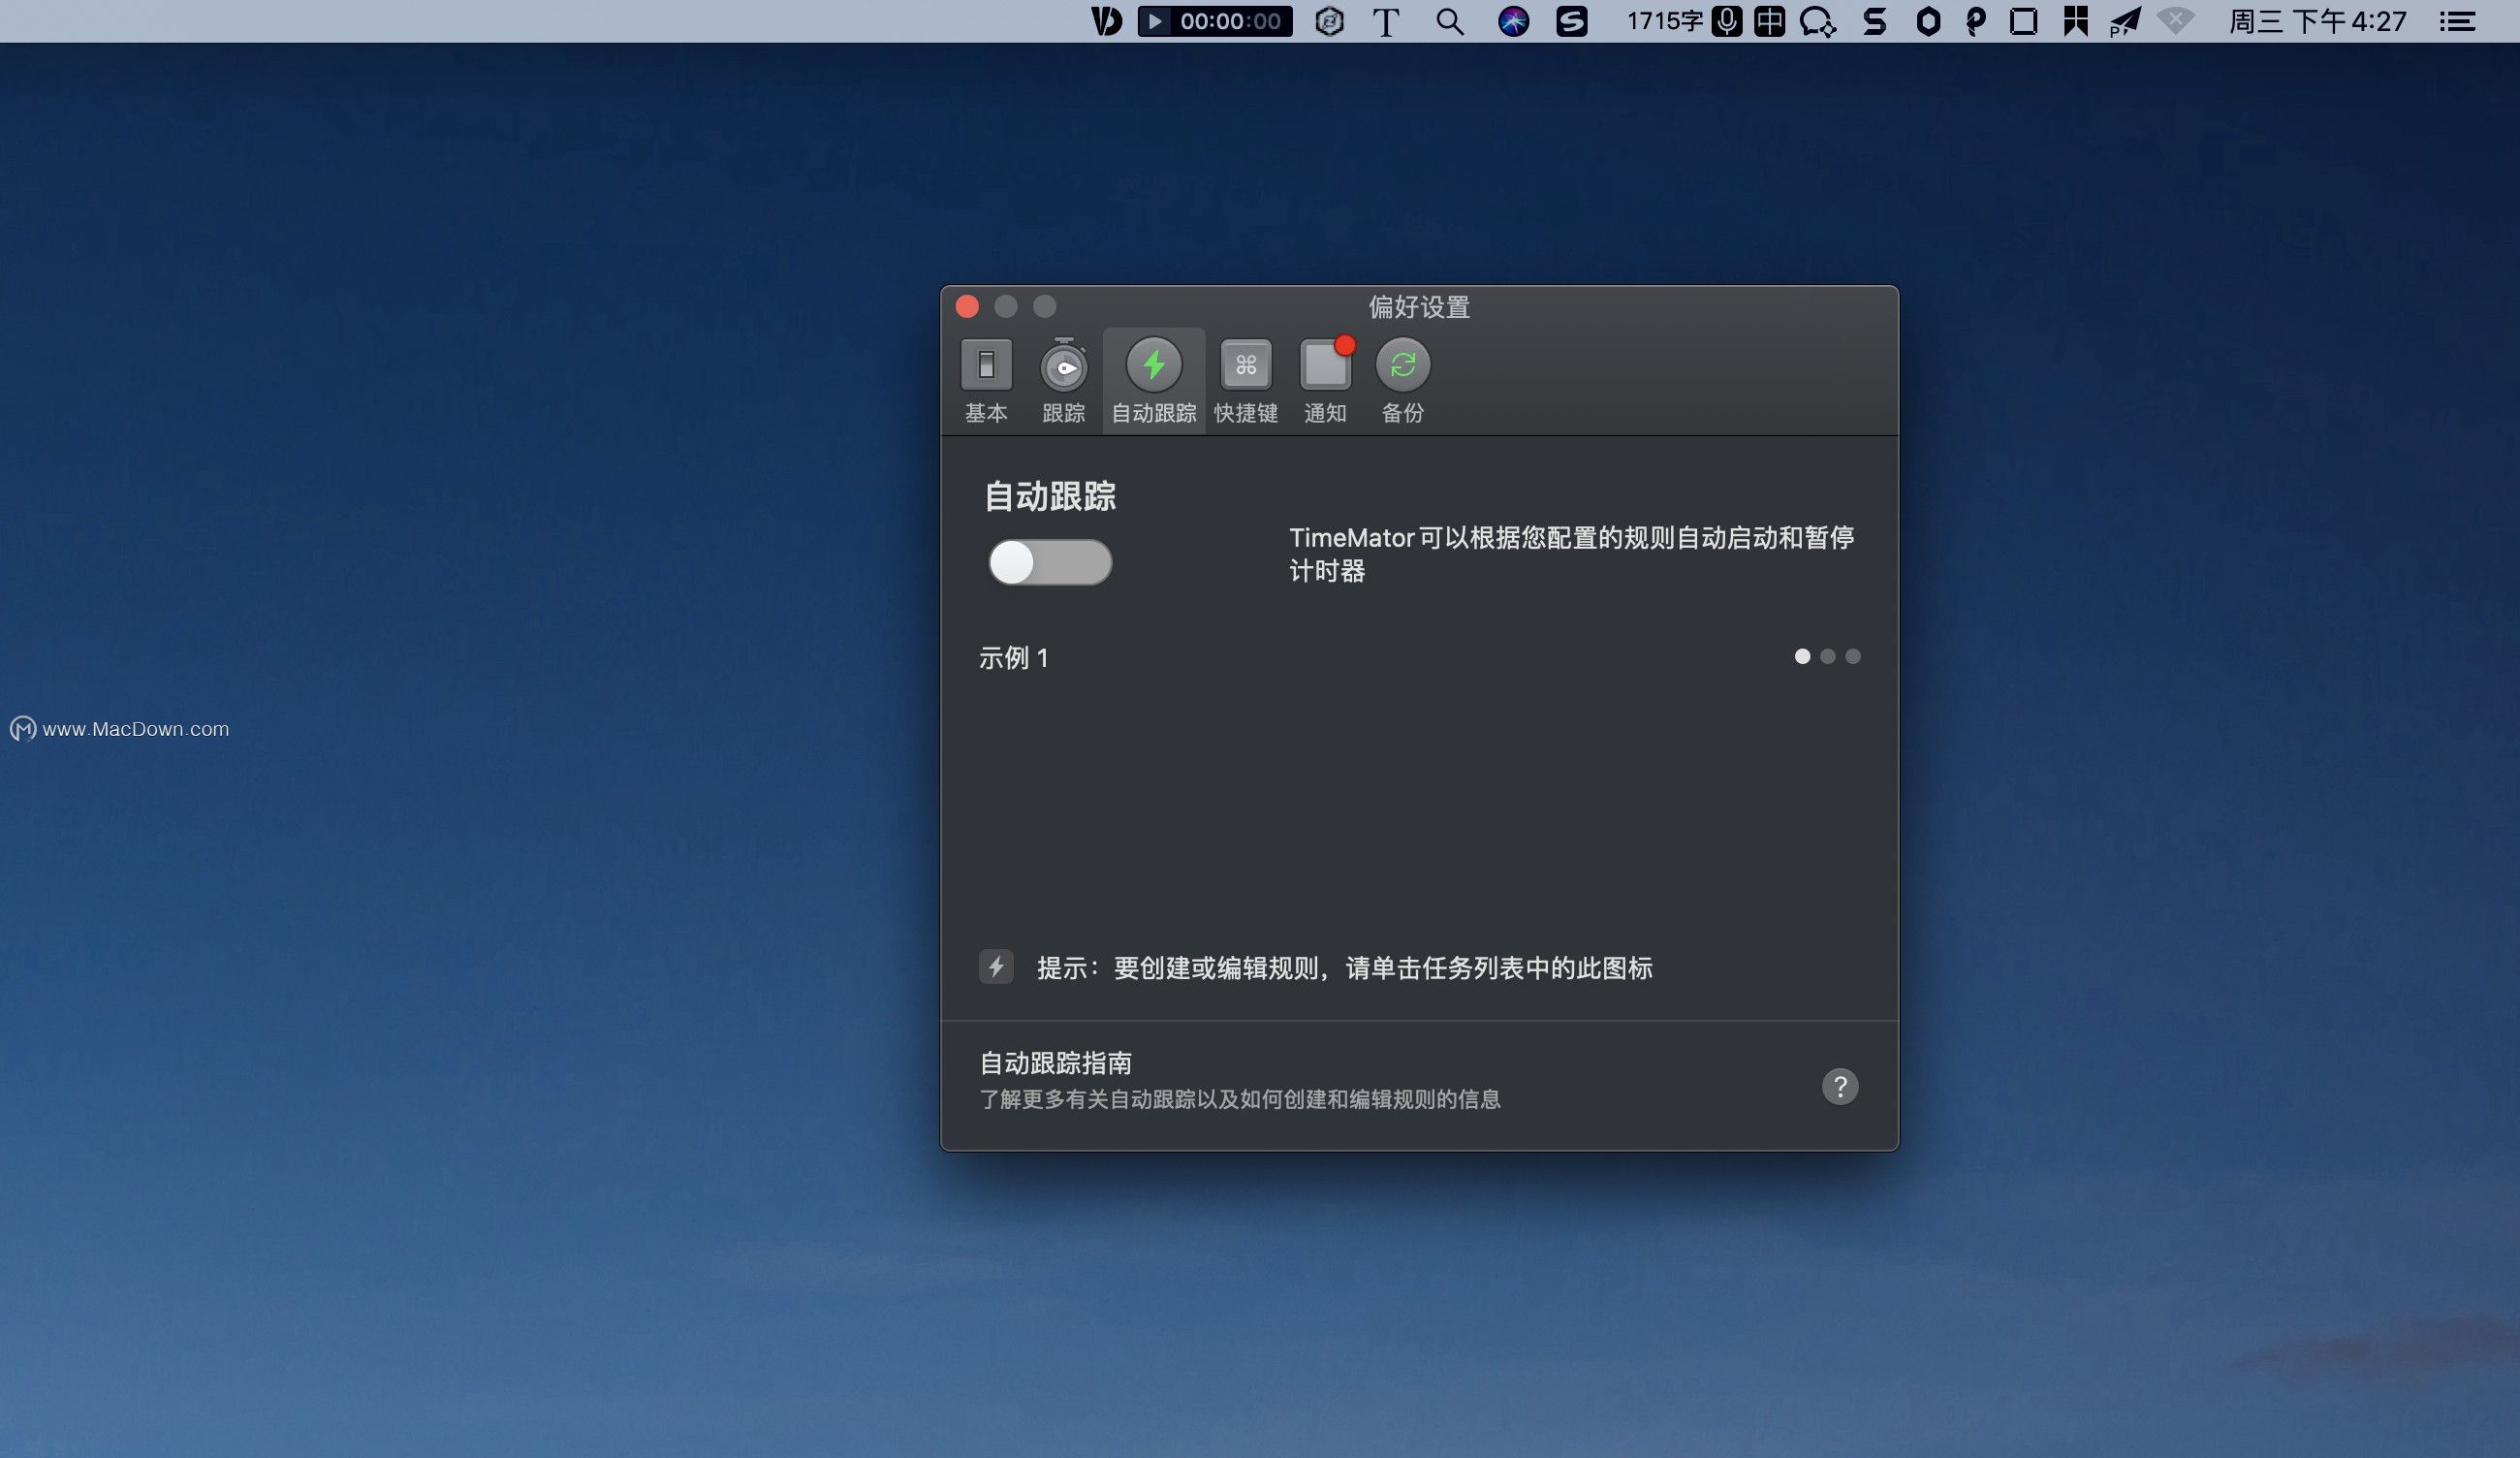Toggle the 自动跟踪 auto-tracking switch
Screen dimensions: 2520x1458
tap(1050, 562)
